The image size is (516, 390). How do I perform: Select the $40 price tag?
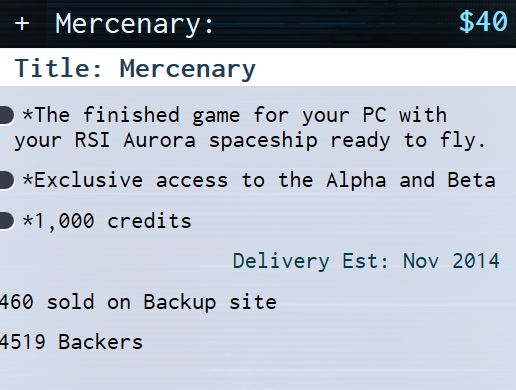coord(483,22)
